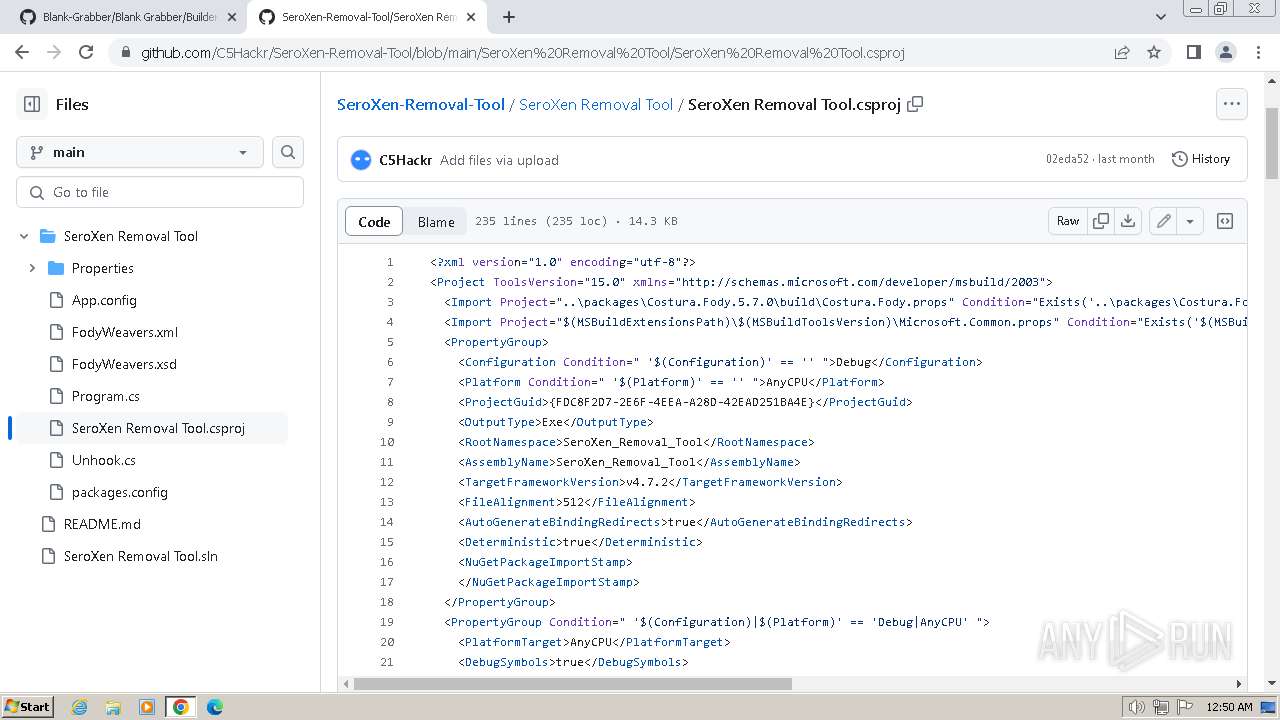Click site information lock icon
This screenshot has height=720, width=1280.
pos(124,52)
